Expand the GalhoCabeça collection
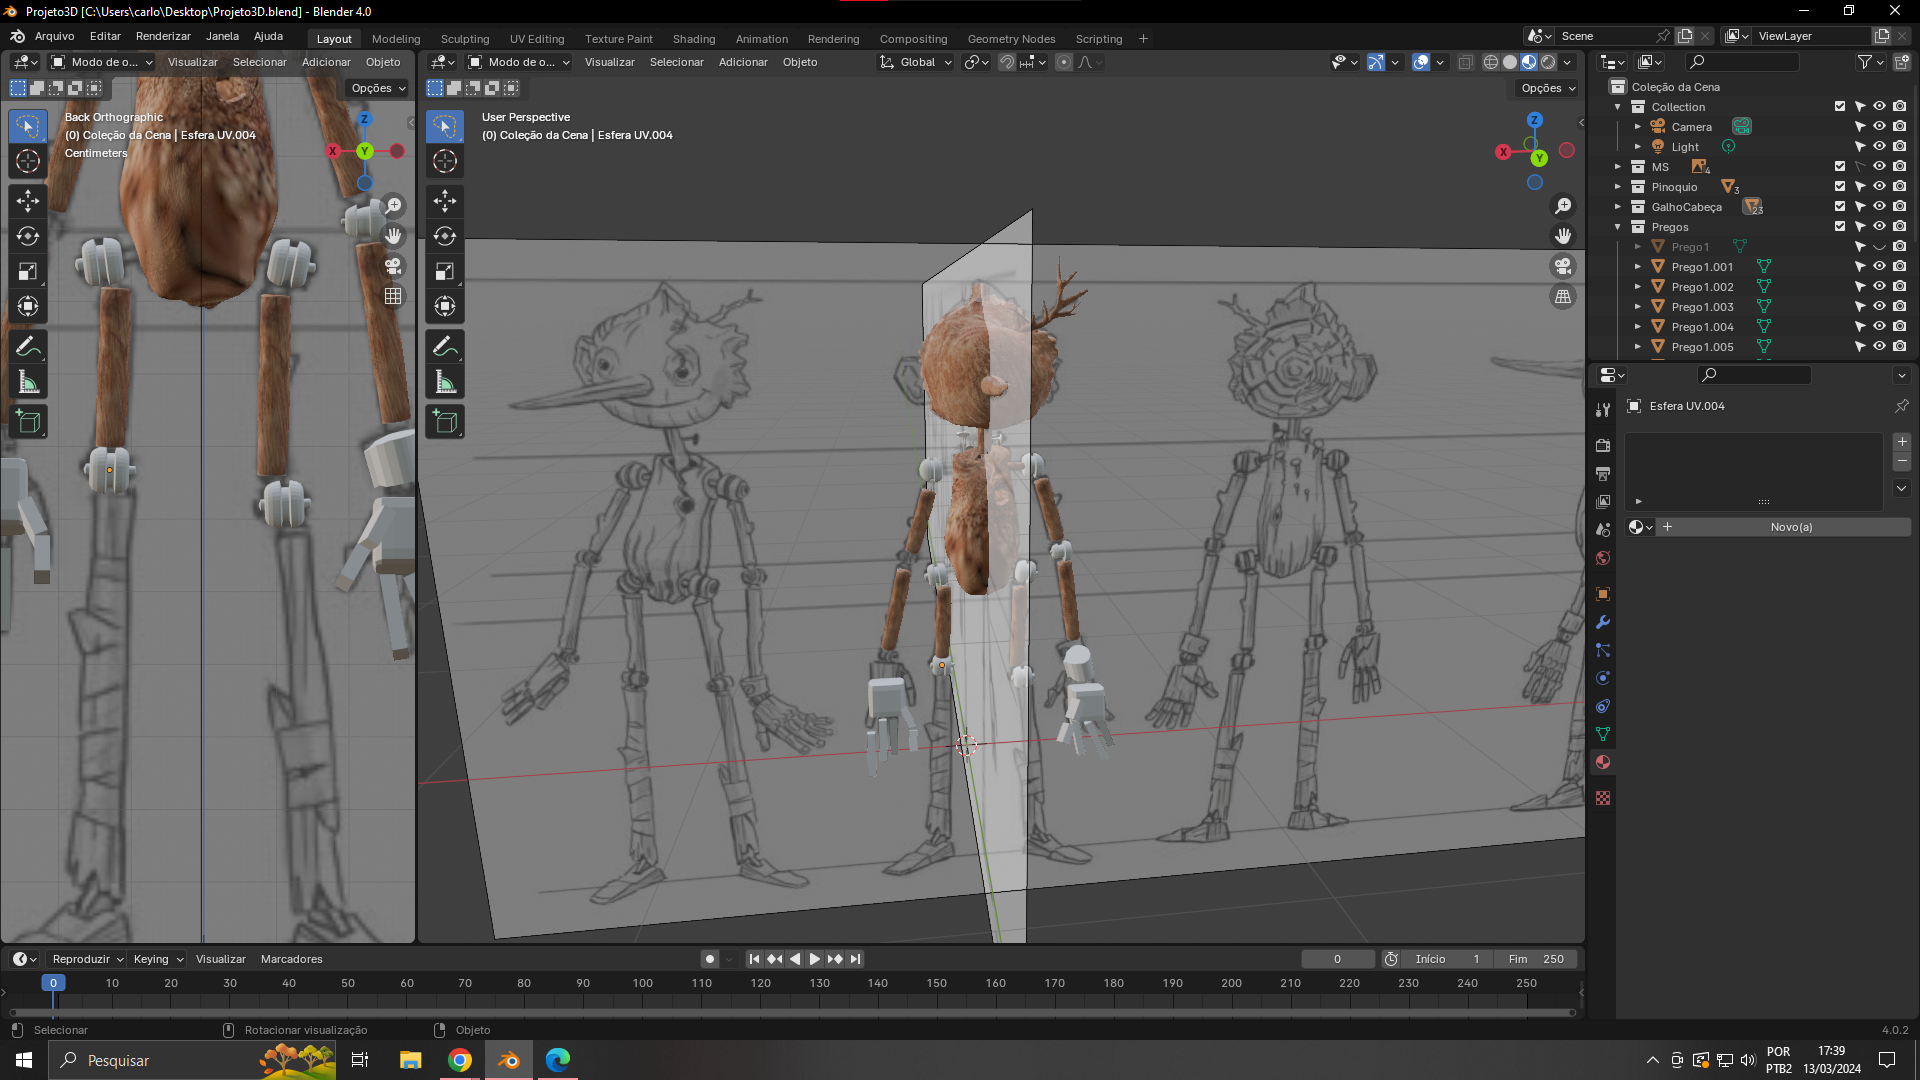This screenshot has height=1080, width=1920. (1618, 207)
